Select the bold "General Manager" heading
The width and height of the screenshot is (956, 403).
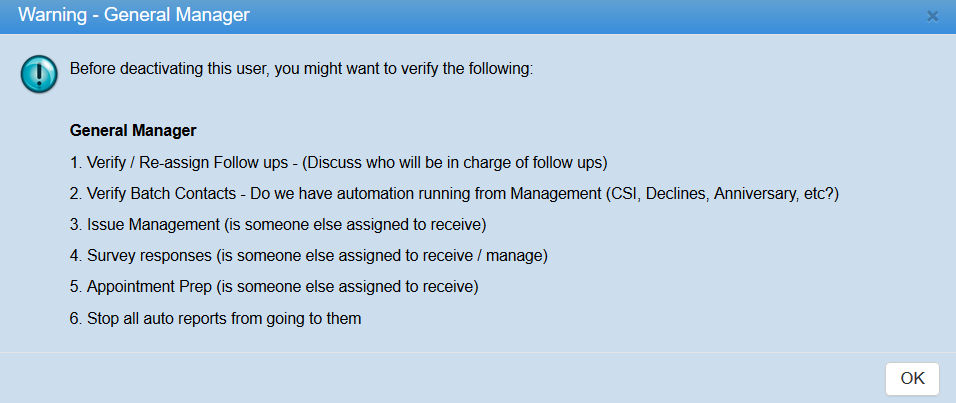click(133, 131)
